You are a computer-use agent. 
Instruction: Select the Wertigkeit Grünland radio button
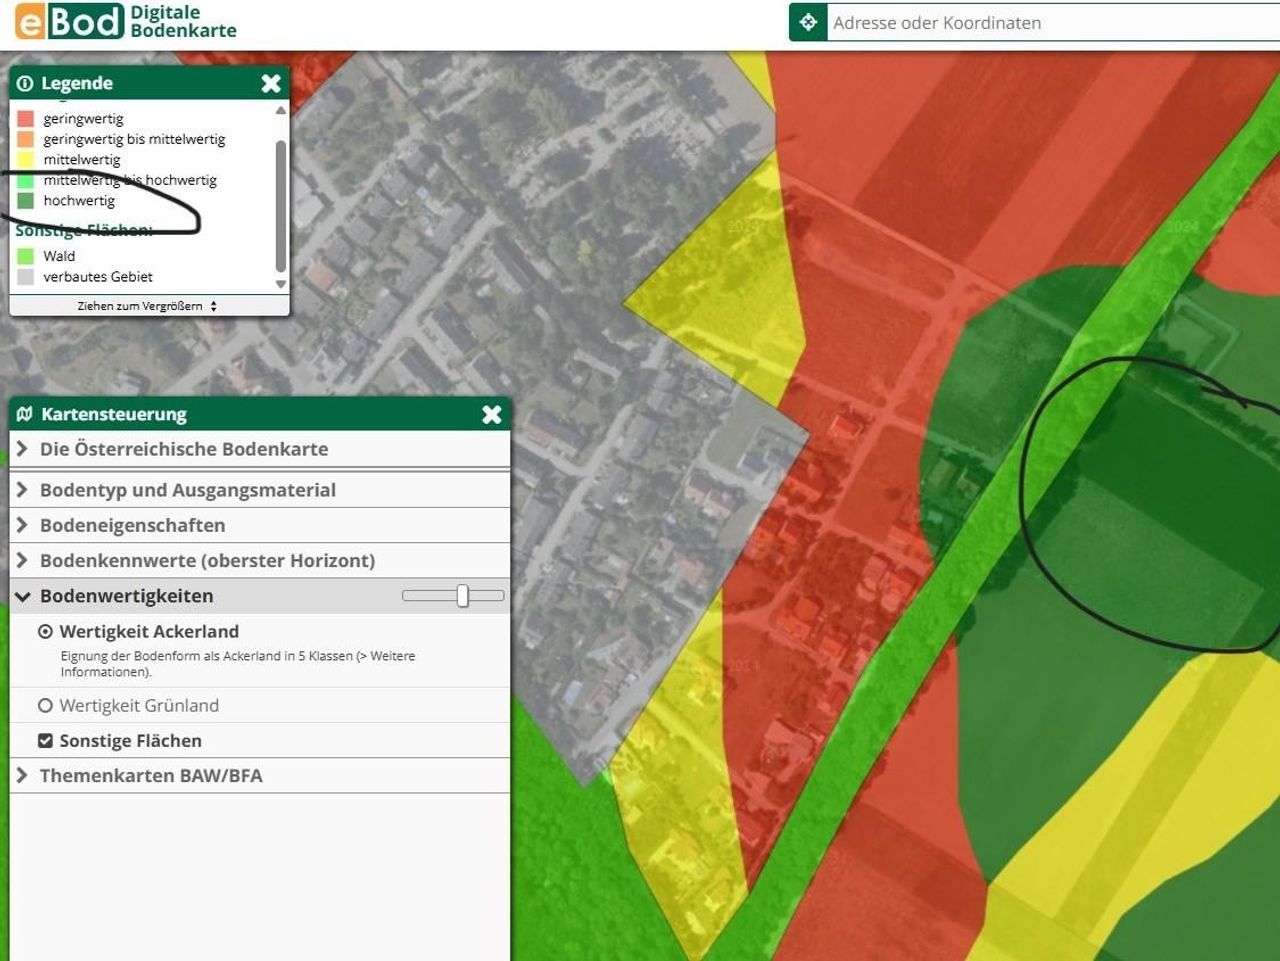click(x=45, y=706)
